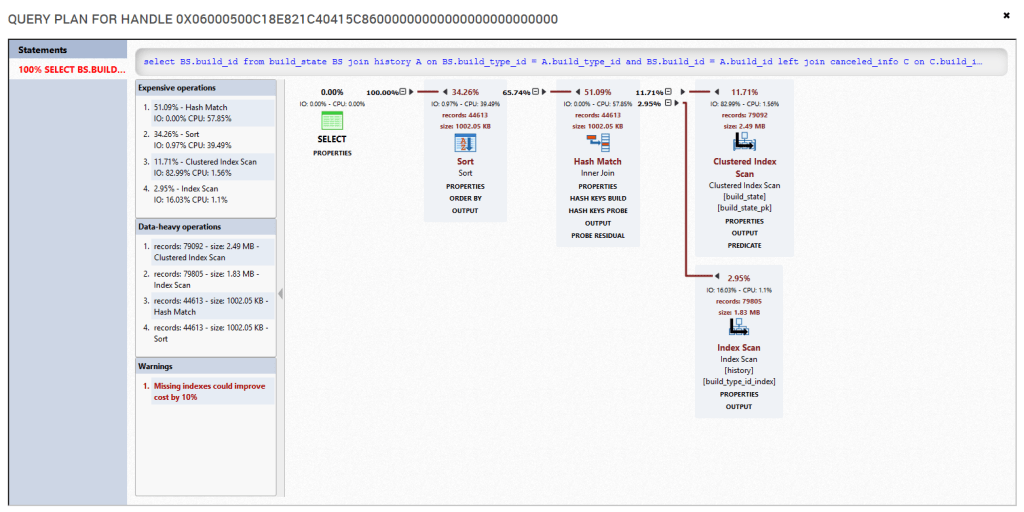The height and width of the screenshot is (512, 1024).
Task: Click the Expensive operations panel header
Action: (x=206, y=88)
